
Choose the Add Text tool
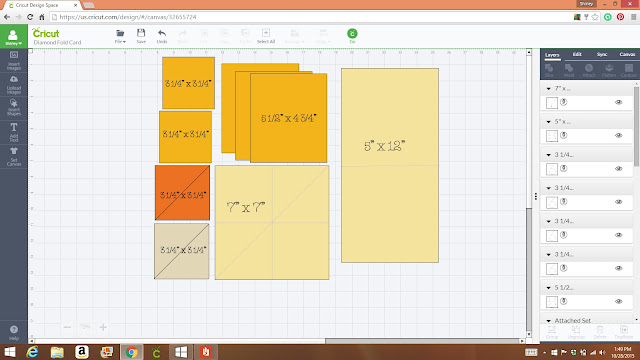tap(13, 132)
